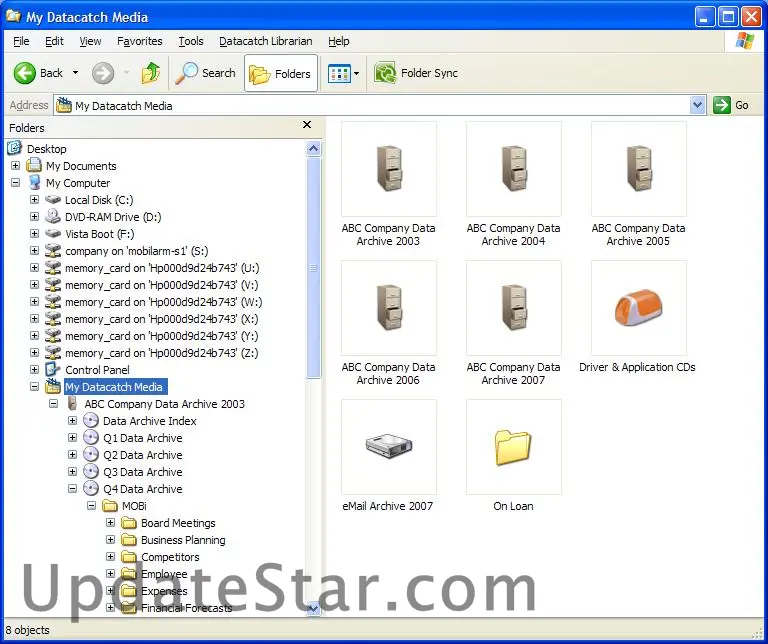Select the On Loan folder icon
This screenshot has height=644, width=768.
[x=513, y=447]
